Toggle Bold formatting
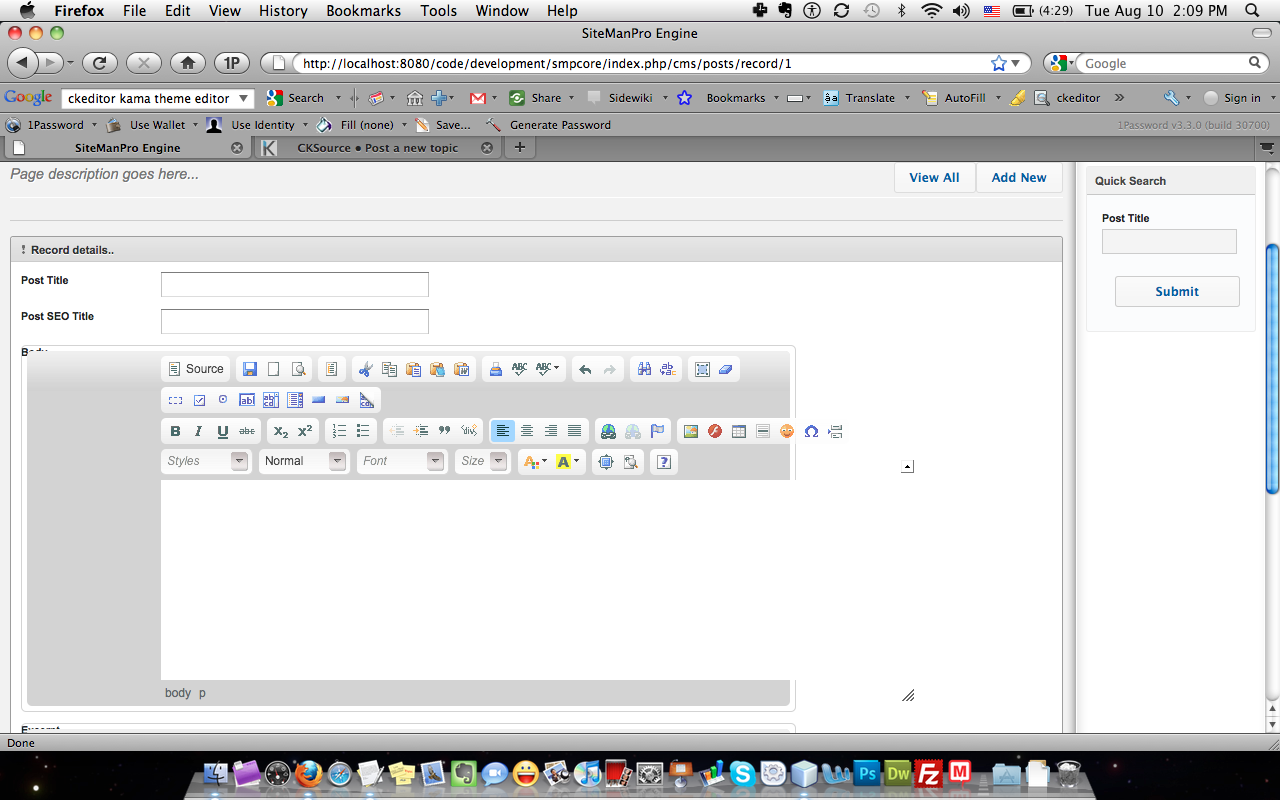The width and height of the screenshot is (1280, 800). (x=175, y=431)
